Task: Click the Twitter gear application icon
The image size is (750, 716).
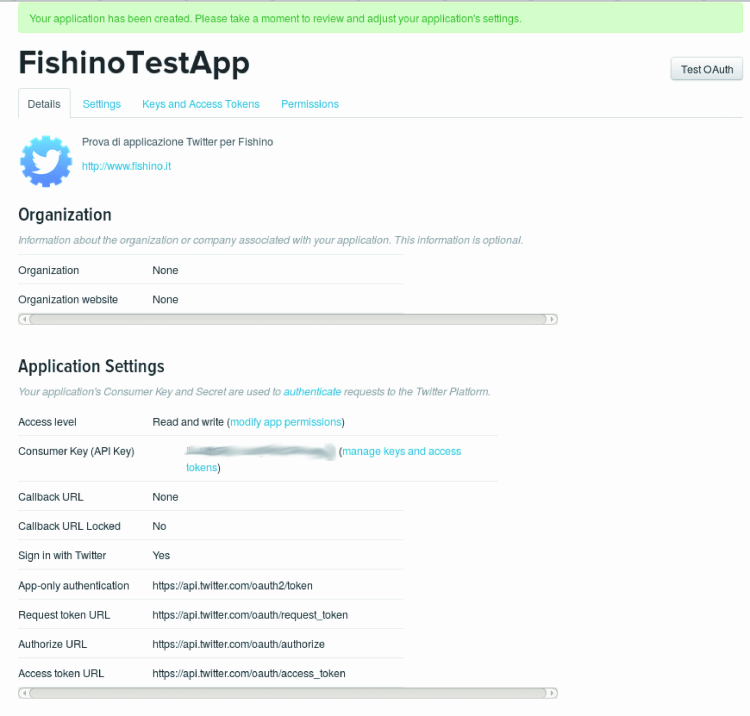Action: 46,161
